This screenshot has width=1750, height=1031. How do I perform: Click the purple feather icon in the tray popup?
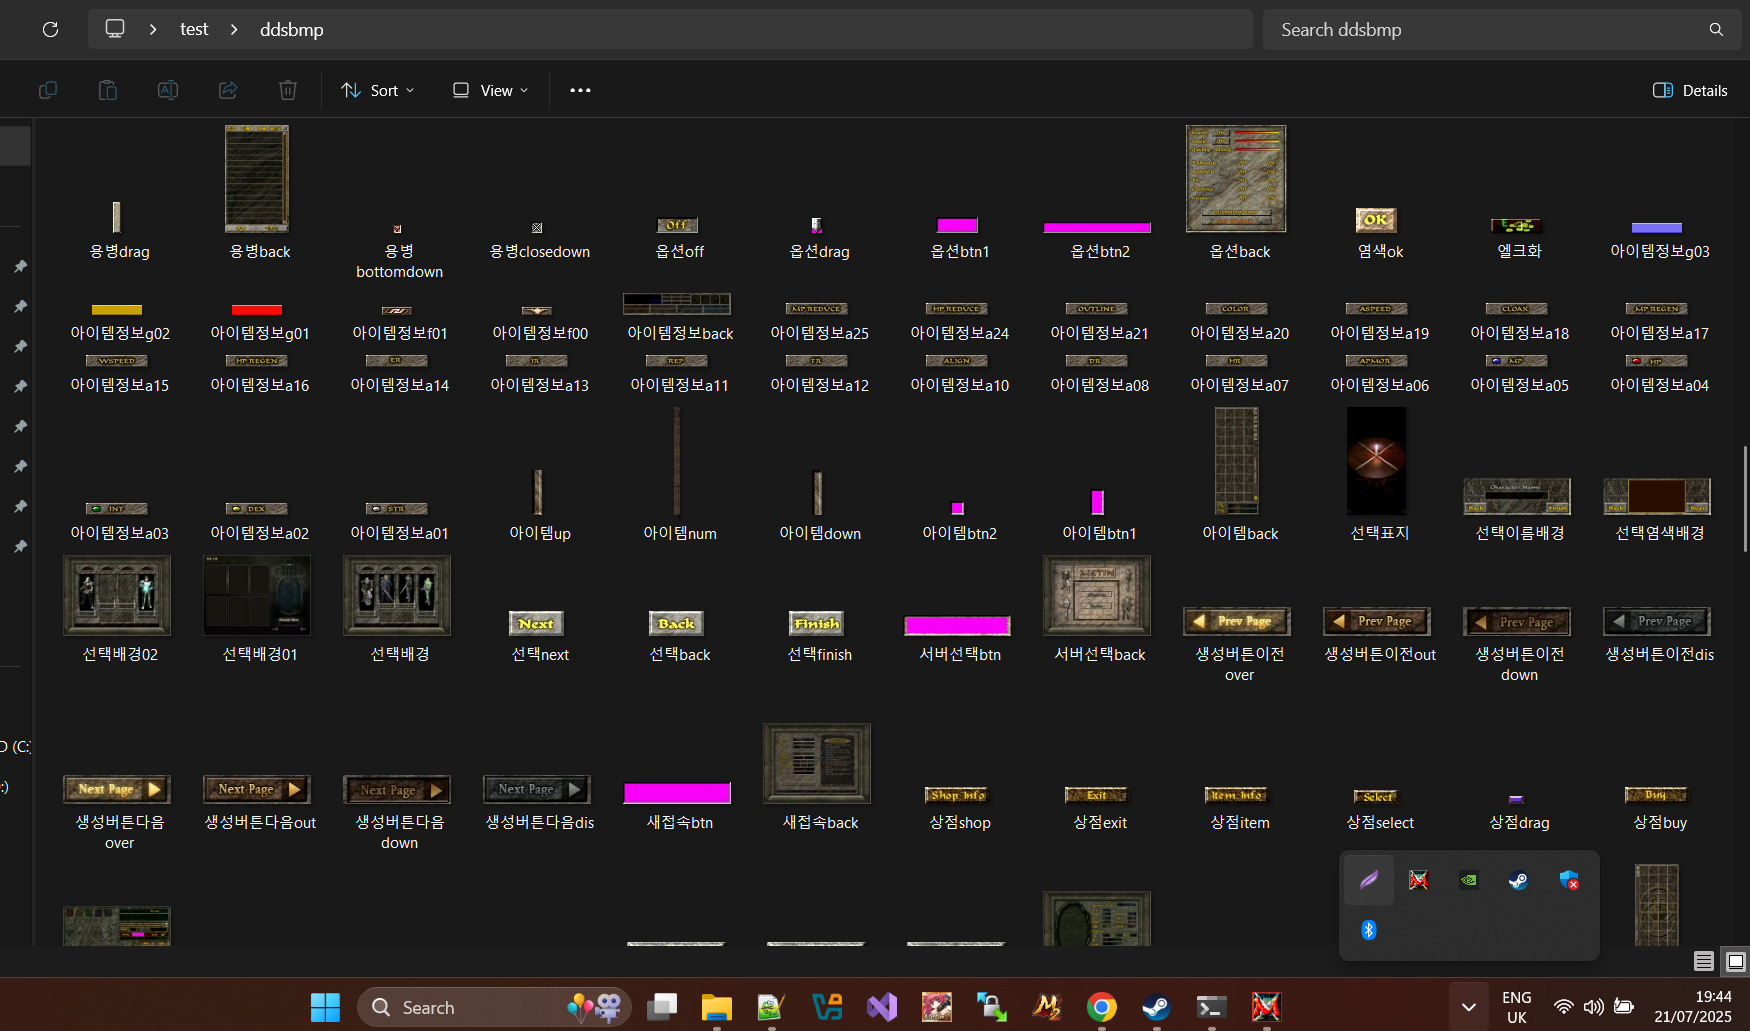1369,880
